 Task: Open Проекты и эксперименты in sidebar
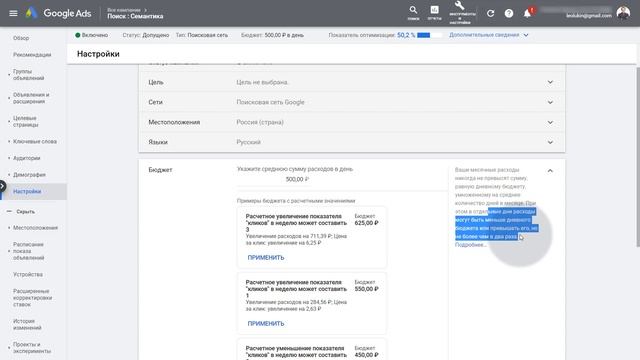(32, 347)
